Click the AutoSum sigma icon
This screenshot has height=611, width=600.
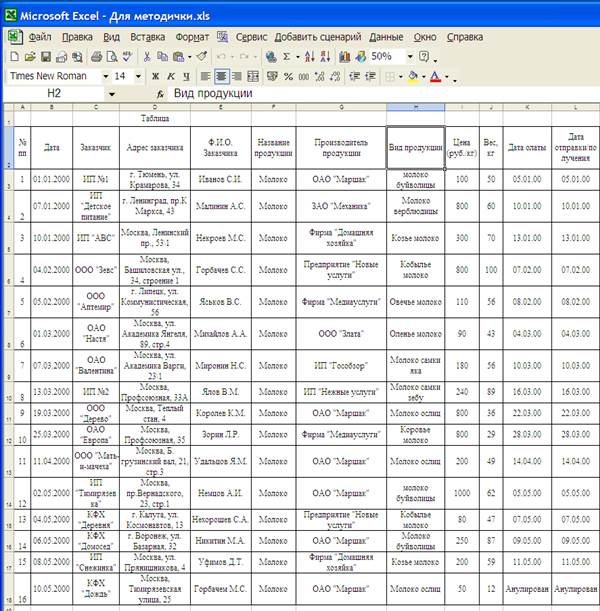click(x=286, y=57)
